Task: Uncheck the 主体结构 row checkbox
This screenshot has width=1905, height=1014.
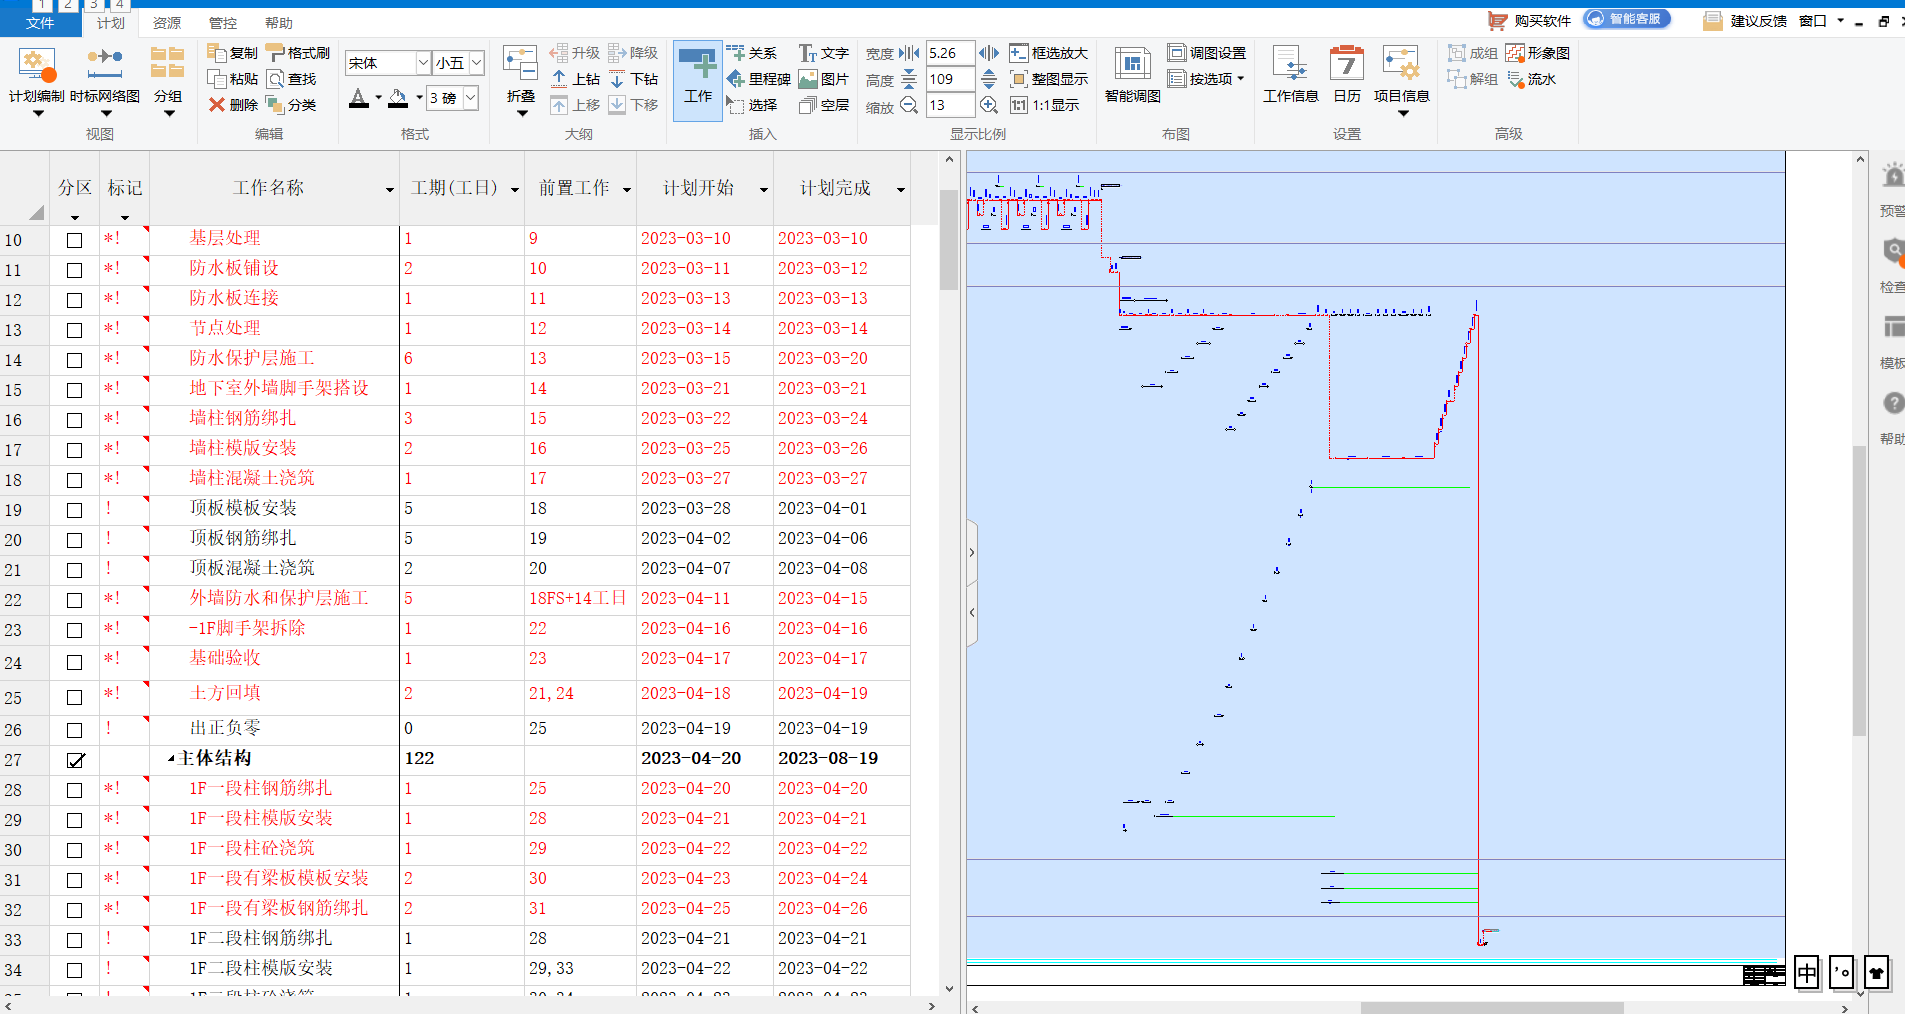Action: coord(75,760)
